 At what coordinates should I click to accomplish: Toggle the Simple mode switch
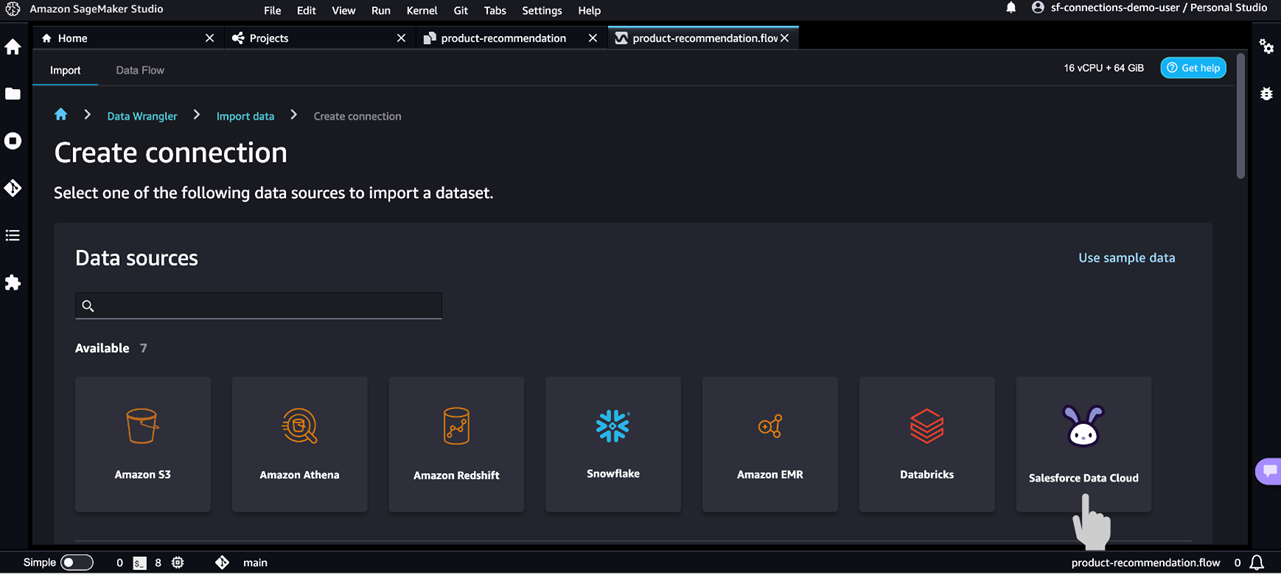[x=77, y=562]
